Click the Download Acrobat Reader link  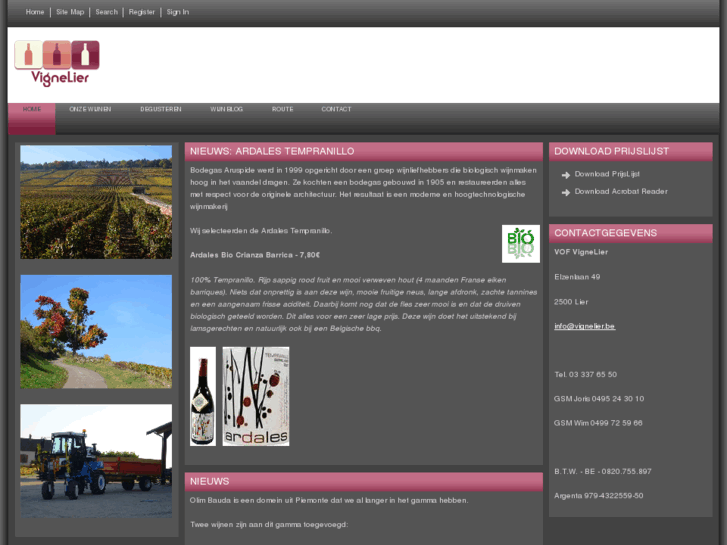click(x=621, y=191)
